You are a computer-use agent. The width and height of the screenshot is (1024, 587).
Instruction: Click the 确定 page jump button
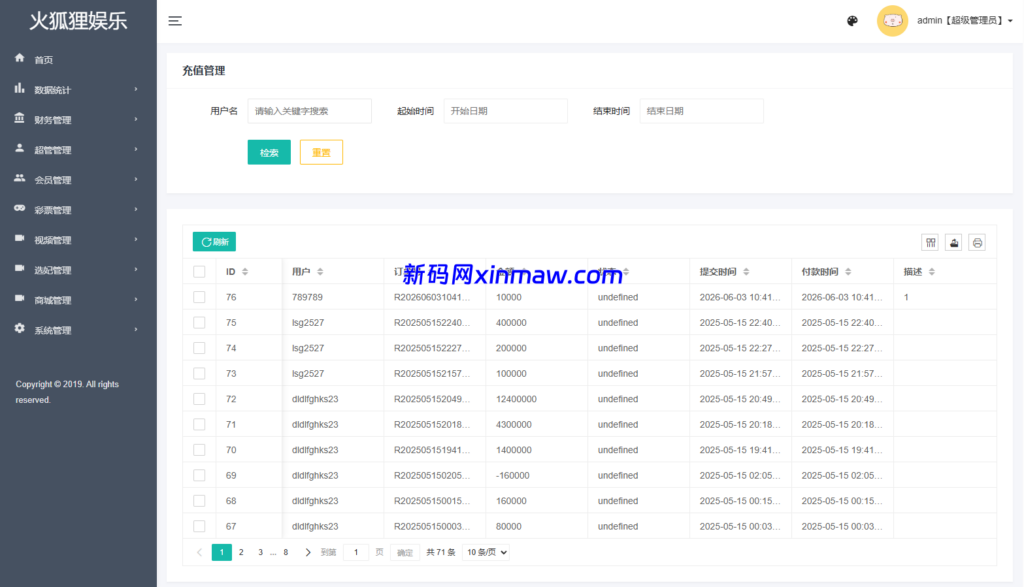(x=405, y=552)
